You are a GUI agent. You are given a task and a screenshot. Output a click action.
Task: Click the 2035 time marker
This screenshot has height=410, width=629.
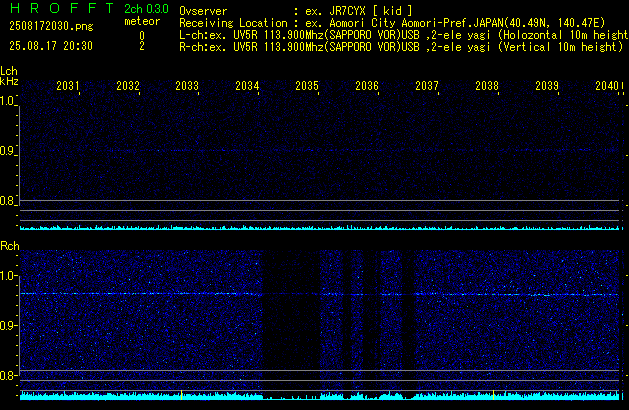tap(307, 86)
